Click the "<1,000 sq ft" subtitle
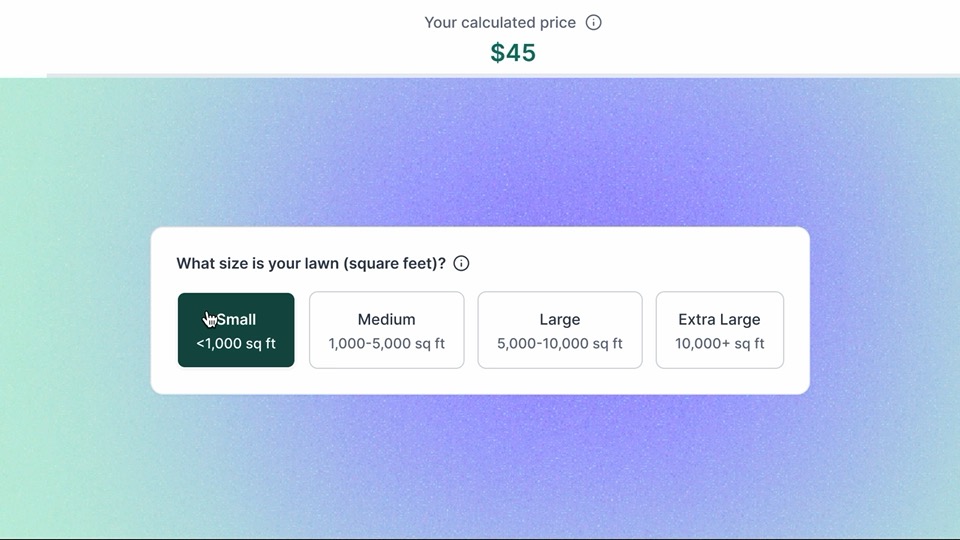 click(236, 344)
